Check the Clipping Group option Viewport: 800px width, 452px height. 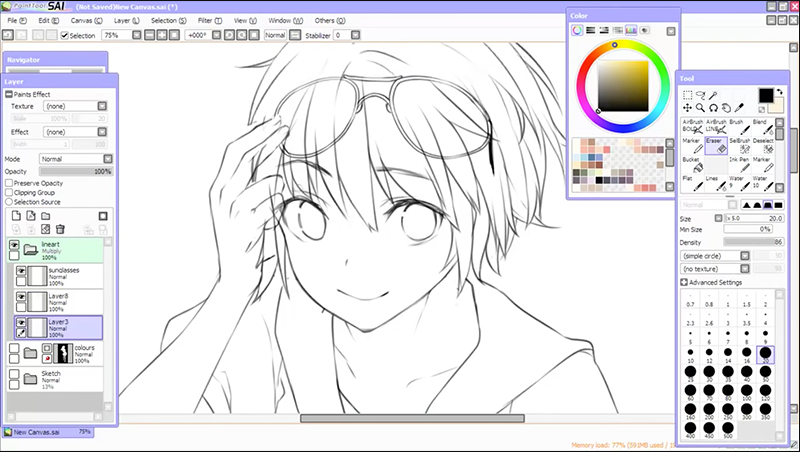[x=9, y=193]
